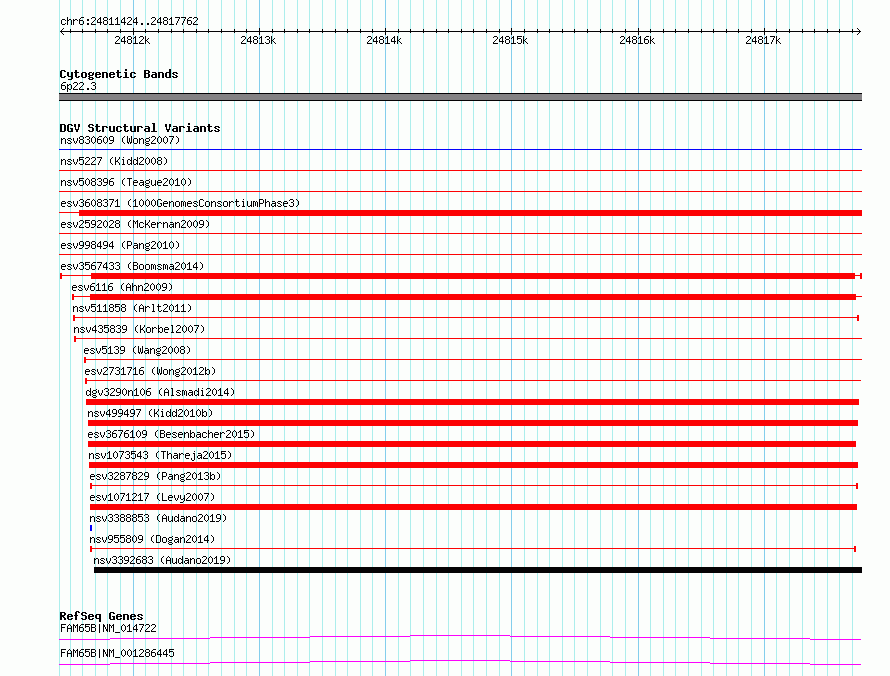Open variant esv6116 (Ahn2009)
The image size is (890, 676).
pos(122,287)
